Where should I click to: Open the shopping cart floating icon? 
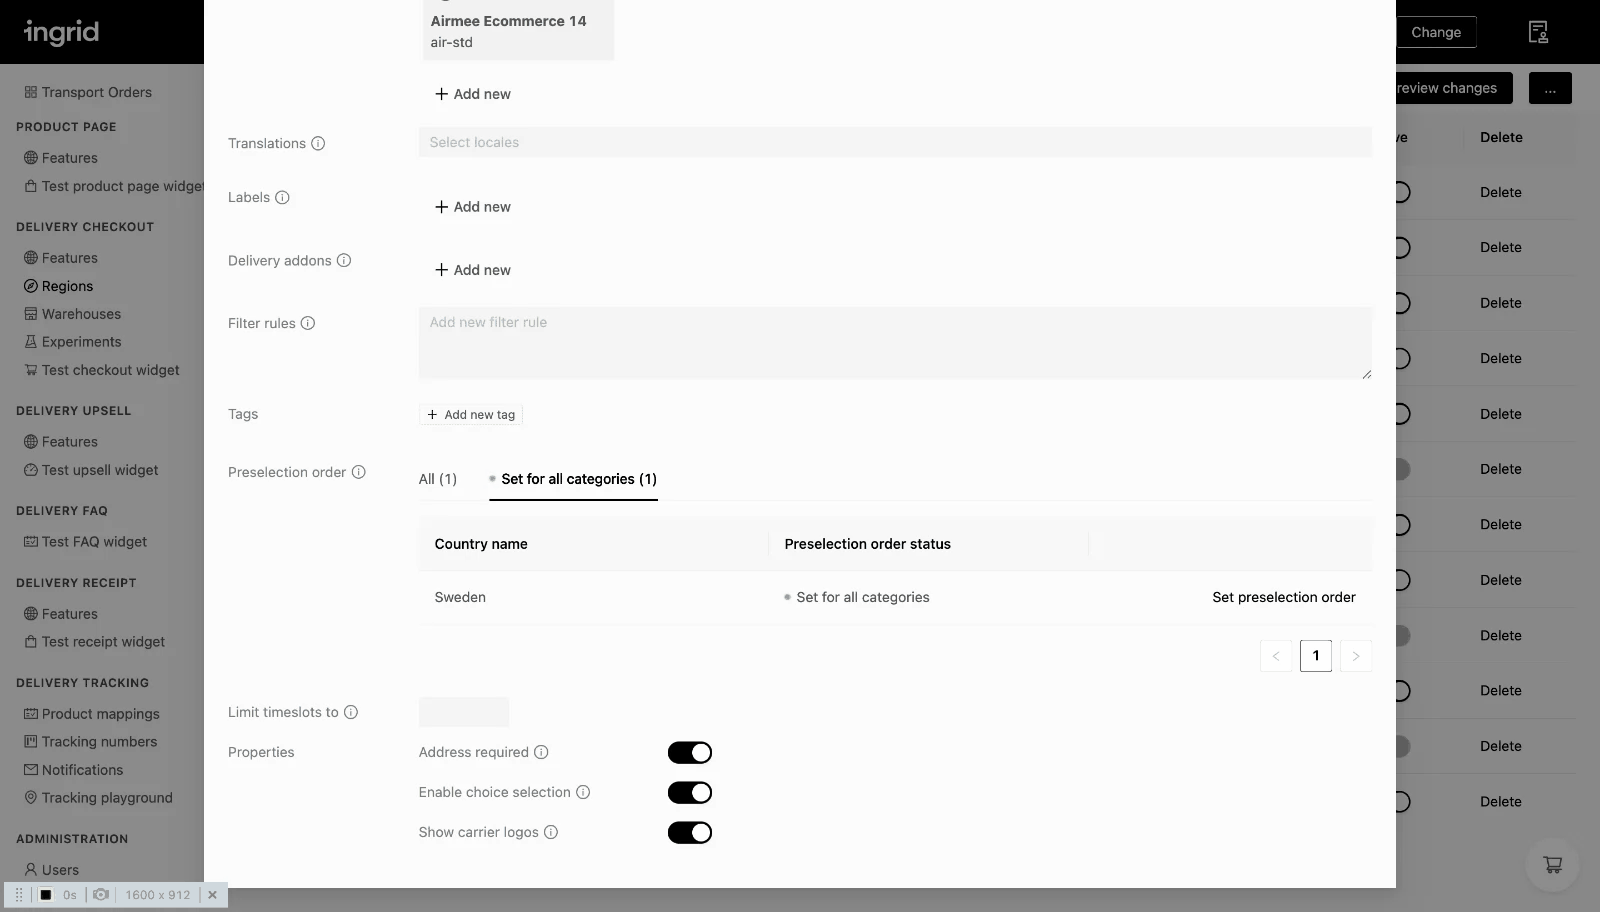click(x=1552, y=864)
